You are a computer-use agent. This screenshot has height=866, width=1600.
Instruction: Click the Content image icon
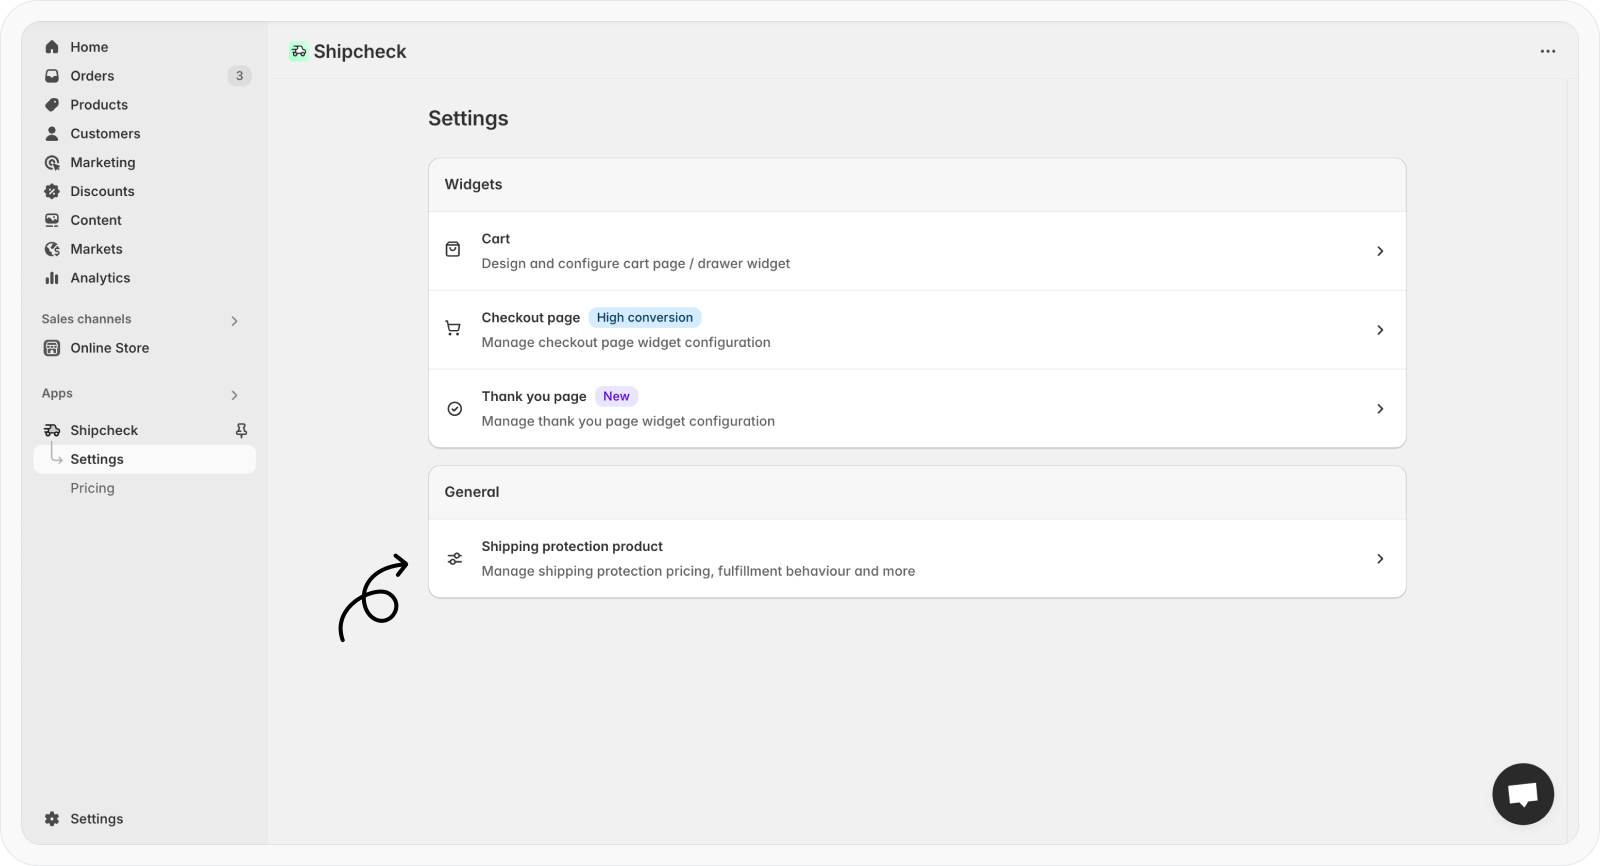[52, 221]
